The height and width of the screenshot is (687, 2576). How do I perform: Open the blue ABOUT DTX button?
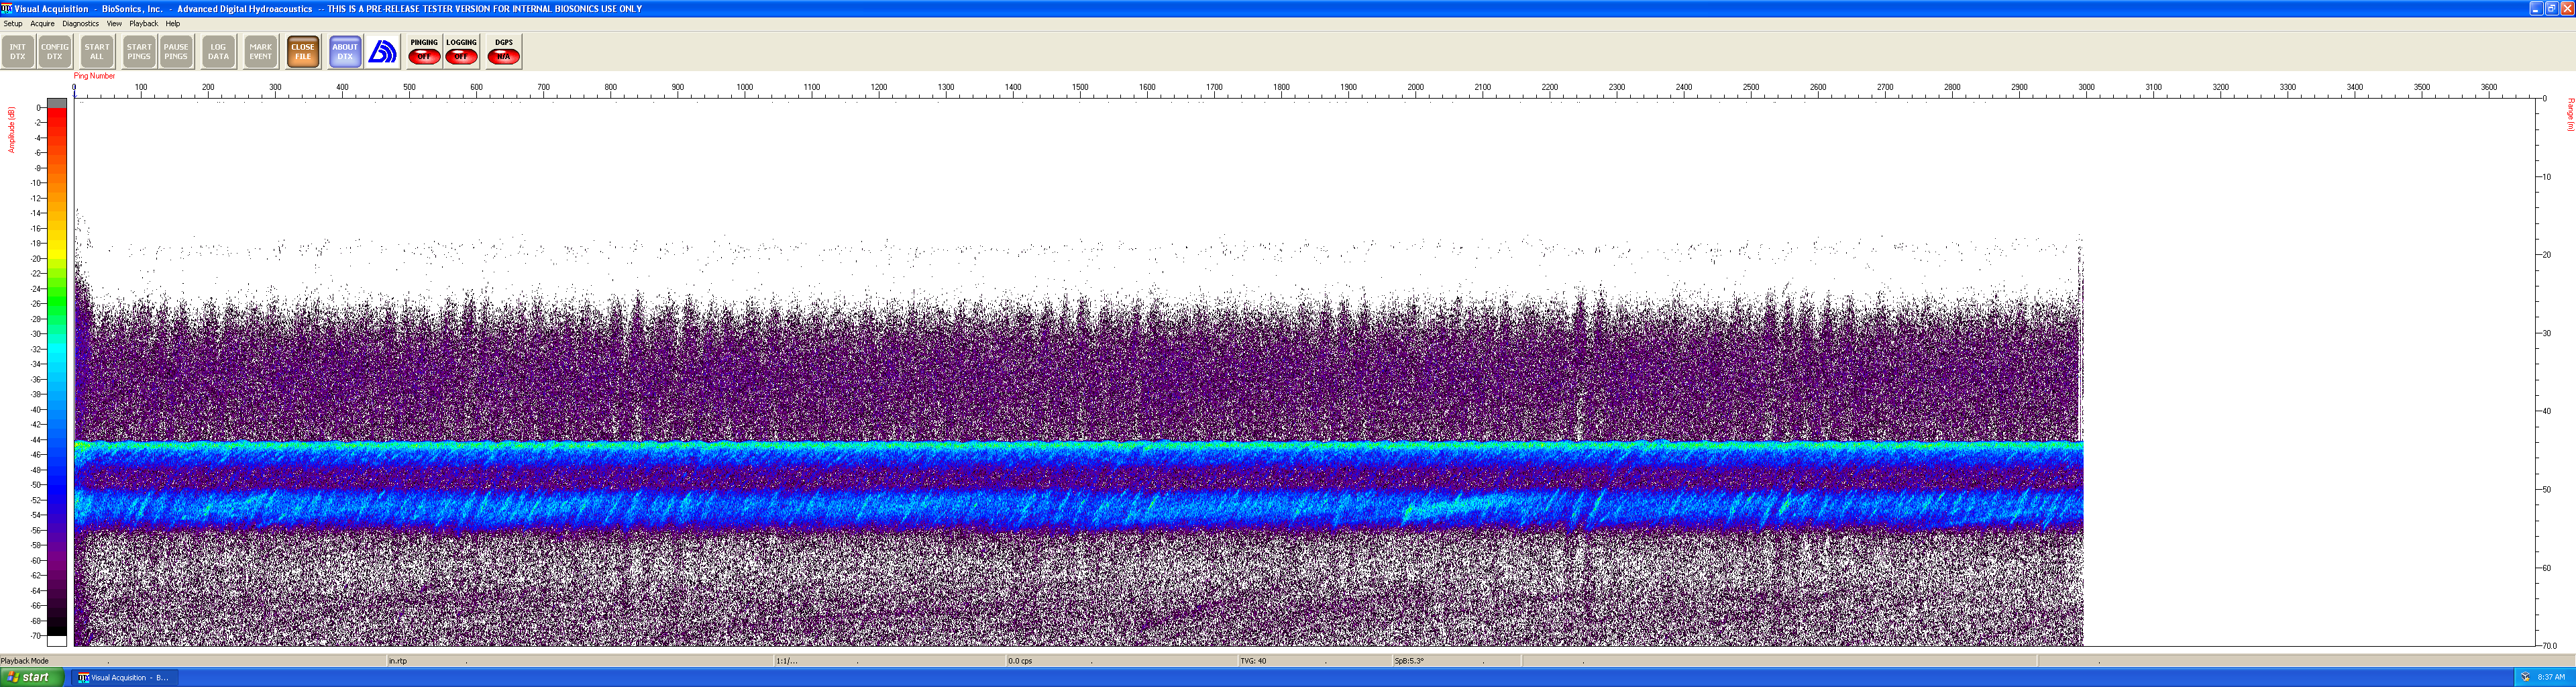345,52
